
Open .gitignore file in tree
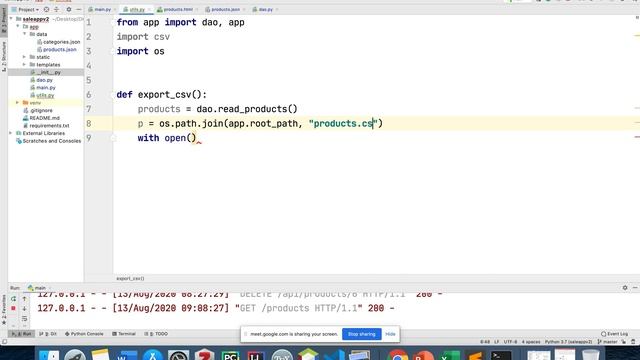click(x=38, y=111)
